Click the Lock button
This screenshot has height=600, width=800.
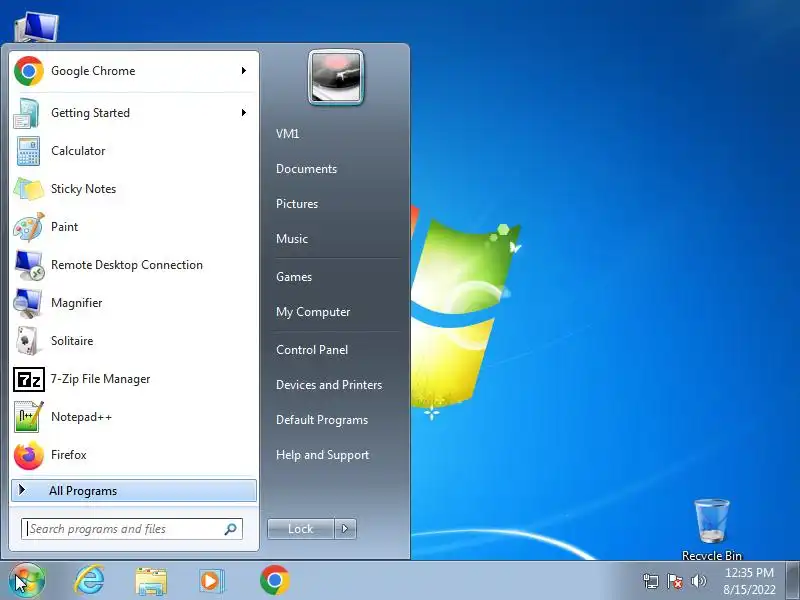tap(301, 529)
